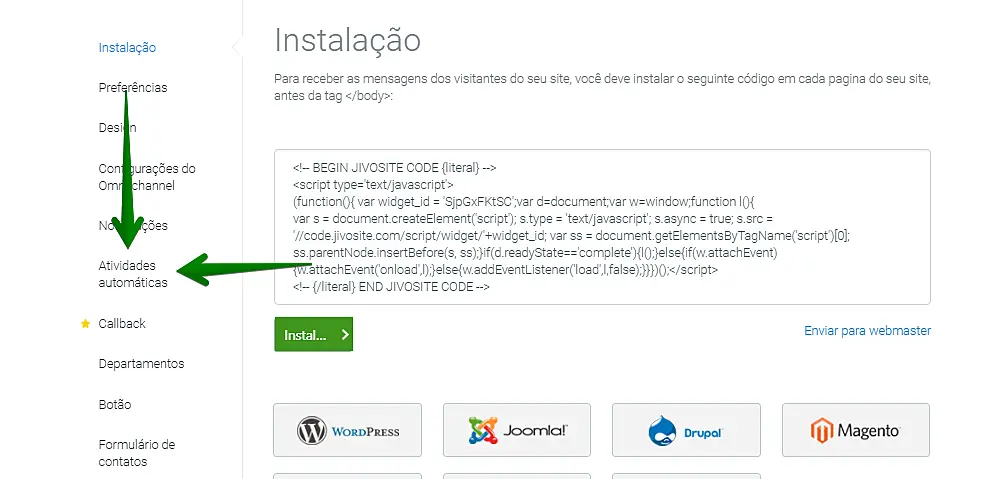
Task: Click the Joomla logo icon
Action: [x=484, y=430]
